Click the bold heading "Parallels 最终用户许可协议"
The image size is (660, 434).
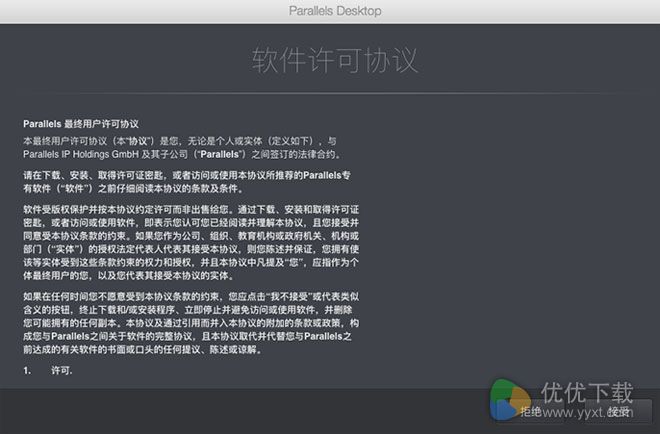point(81,124)
